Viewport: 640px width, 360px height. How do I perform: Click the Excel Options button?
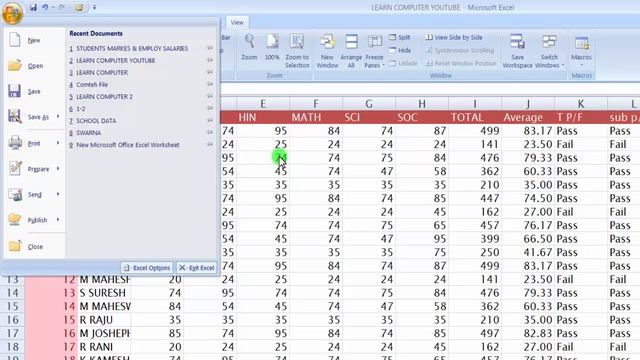[147, 268]
